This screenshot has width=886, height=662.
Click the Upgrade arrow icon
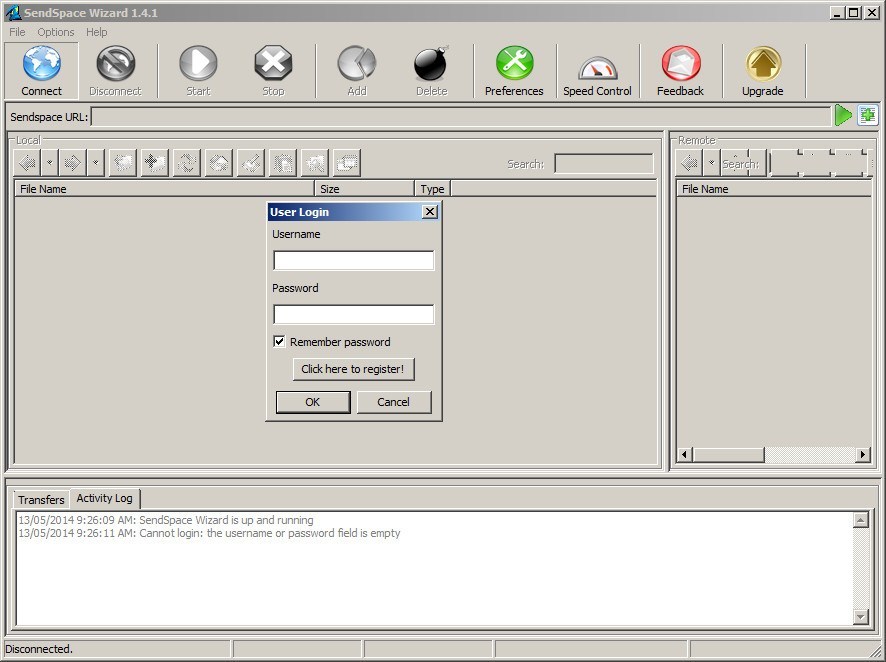click(x=763, y=63)
